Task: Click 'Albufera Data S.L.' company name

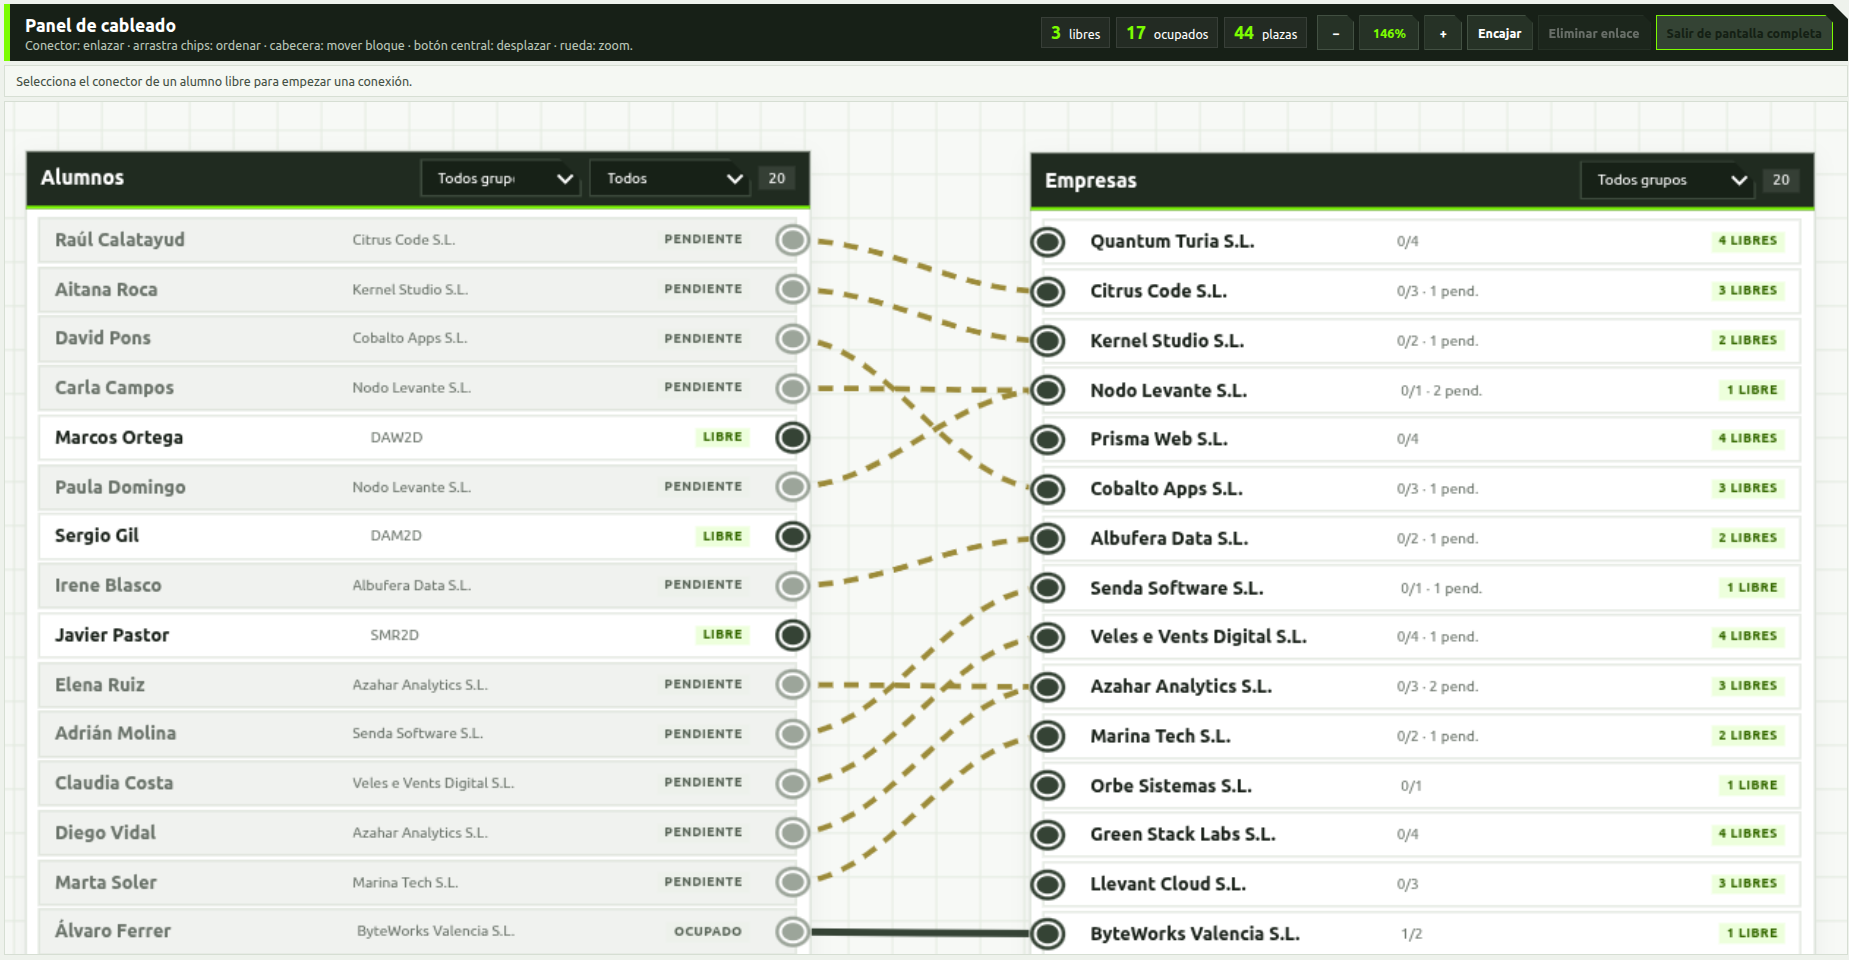Action: 1169,538
